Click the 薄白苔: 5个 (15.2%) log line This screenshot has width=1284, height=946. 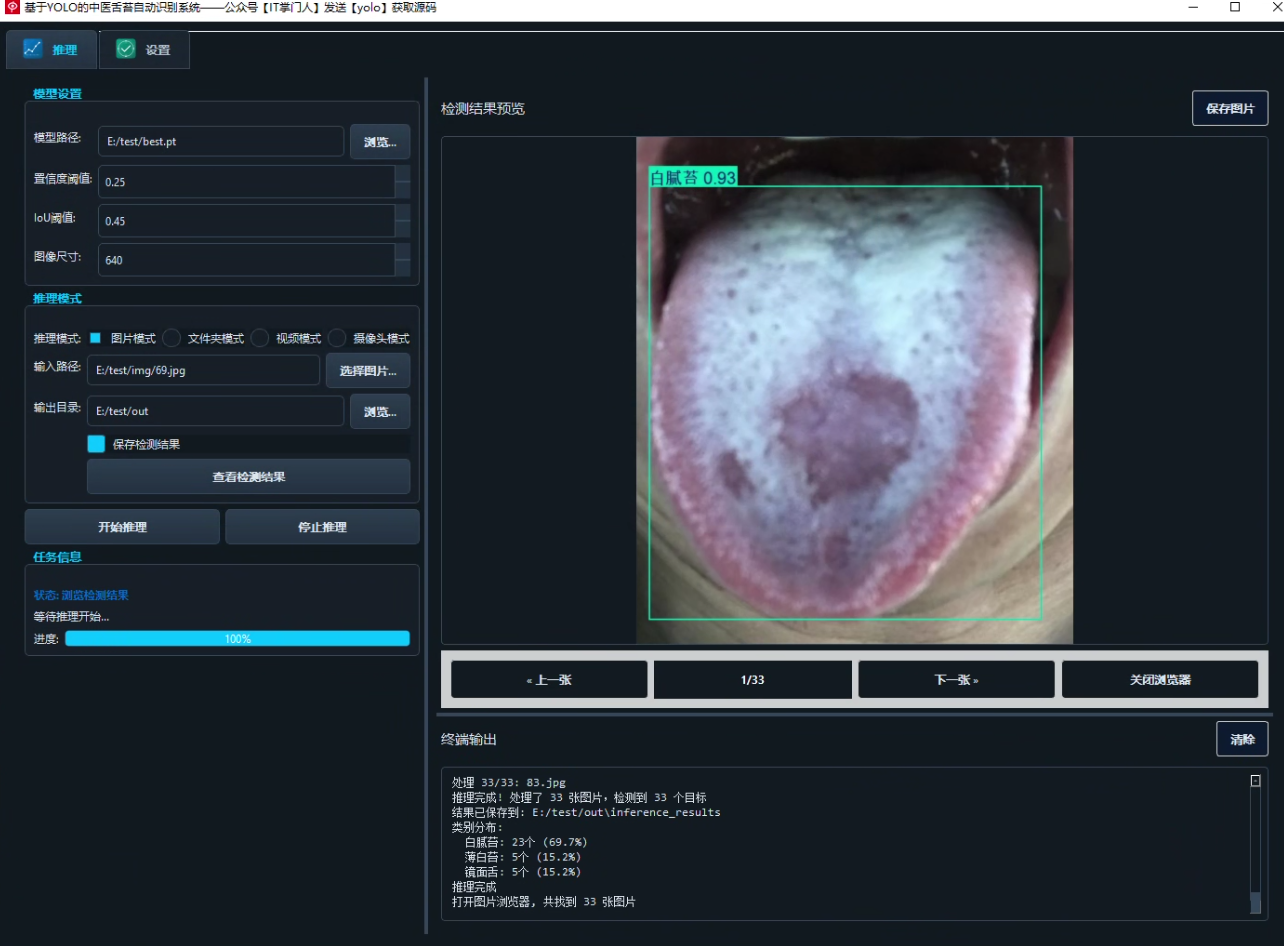click(x=522, y=857)
